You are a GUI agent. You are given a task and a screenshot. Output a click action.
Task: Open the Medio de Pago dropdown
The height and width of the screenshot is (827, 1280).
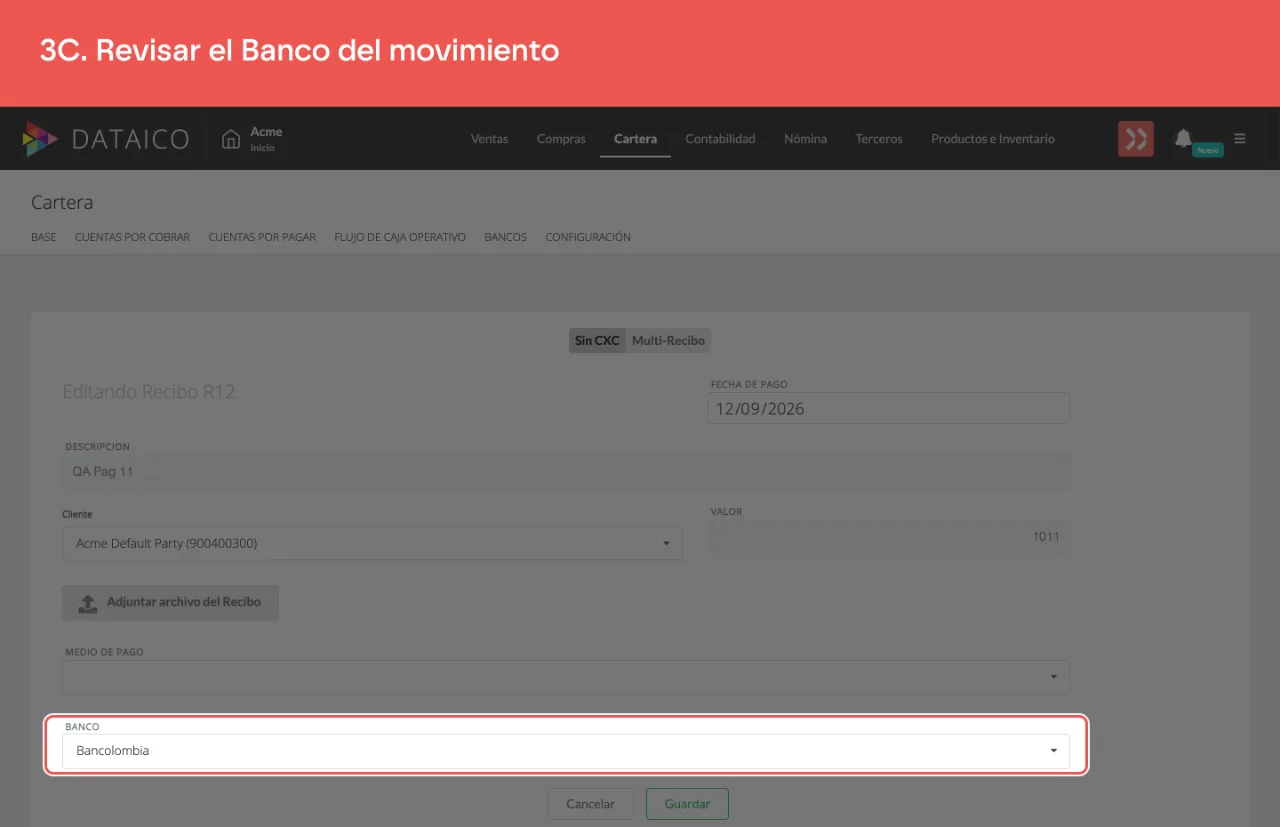[x=566, y=677]
